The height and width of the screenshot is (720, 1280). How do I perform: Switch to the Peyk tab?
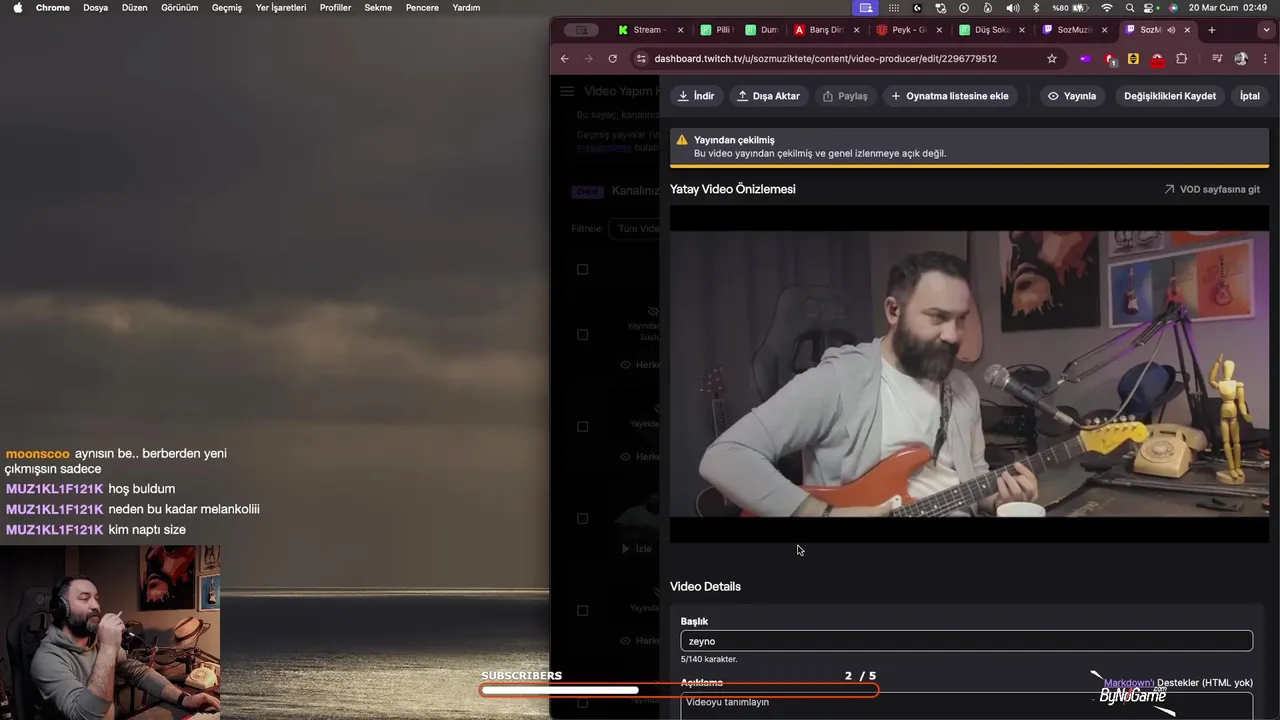(909, 30)
